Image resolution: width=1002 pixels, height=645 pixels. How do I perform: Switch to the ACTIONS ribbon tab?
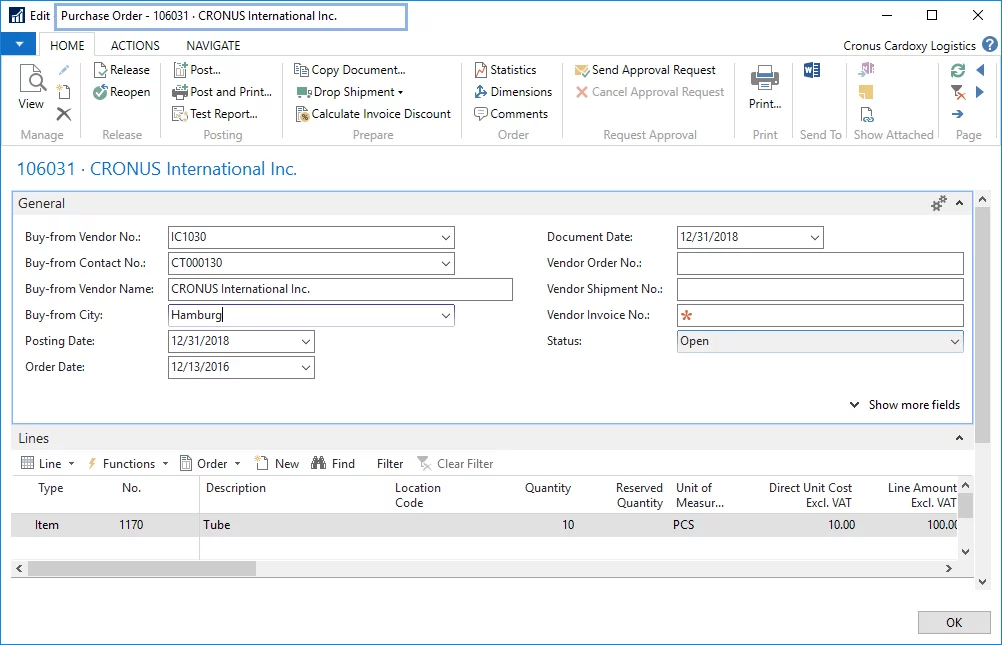click(135, 46)
